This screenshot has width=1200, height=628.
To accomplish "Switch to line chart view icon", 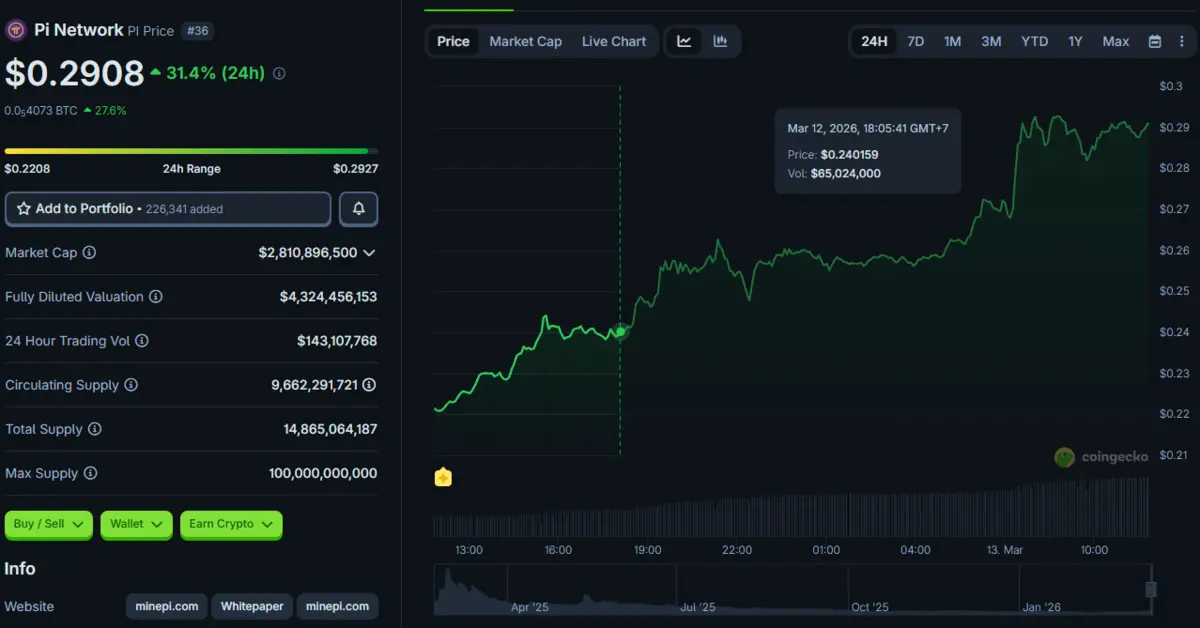I will point(684,41).
